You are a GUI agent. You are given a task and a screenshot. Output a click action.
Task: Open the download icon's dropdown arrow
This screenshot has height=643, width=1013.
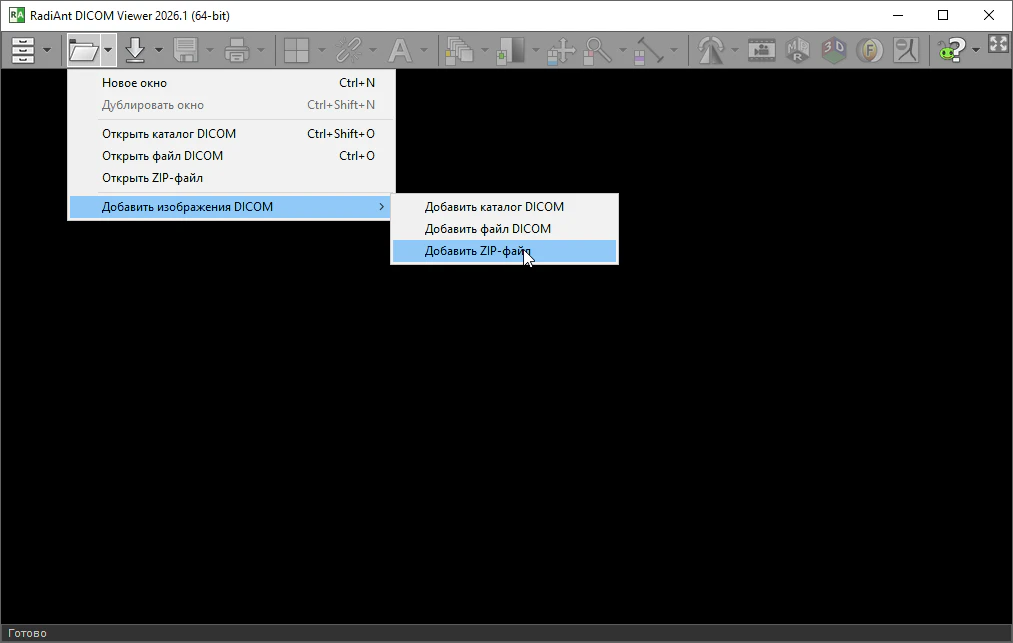[x=158, y=50]
